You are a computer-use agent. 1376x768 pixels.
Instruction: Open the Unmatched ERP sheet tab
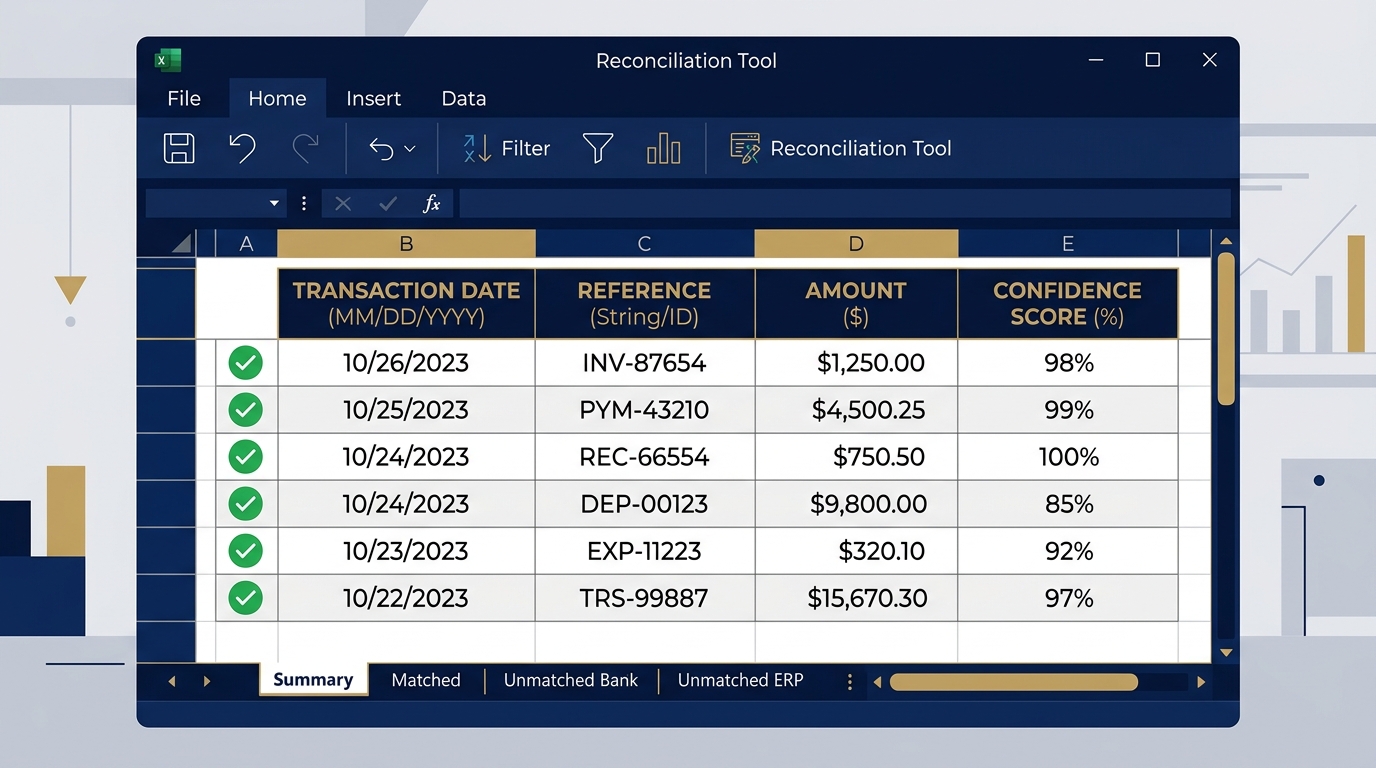pos(740,680)
